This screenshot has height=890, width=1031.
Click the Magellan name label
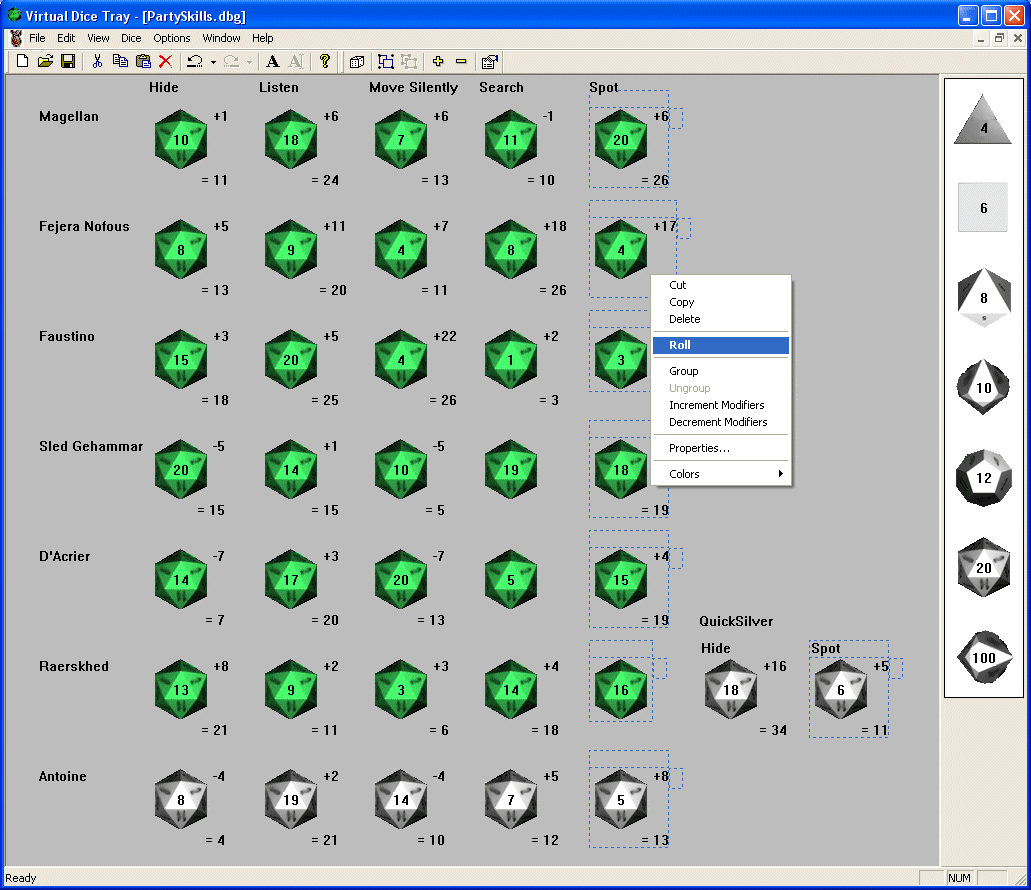click(69, 116)
